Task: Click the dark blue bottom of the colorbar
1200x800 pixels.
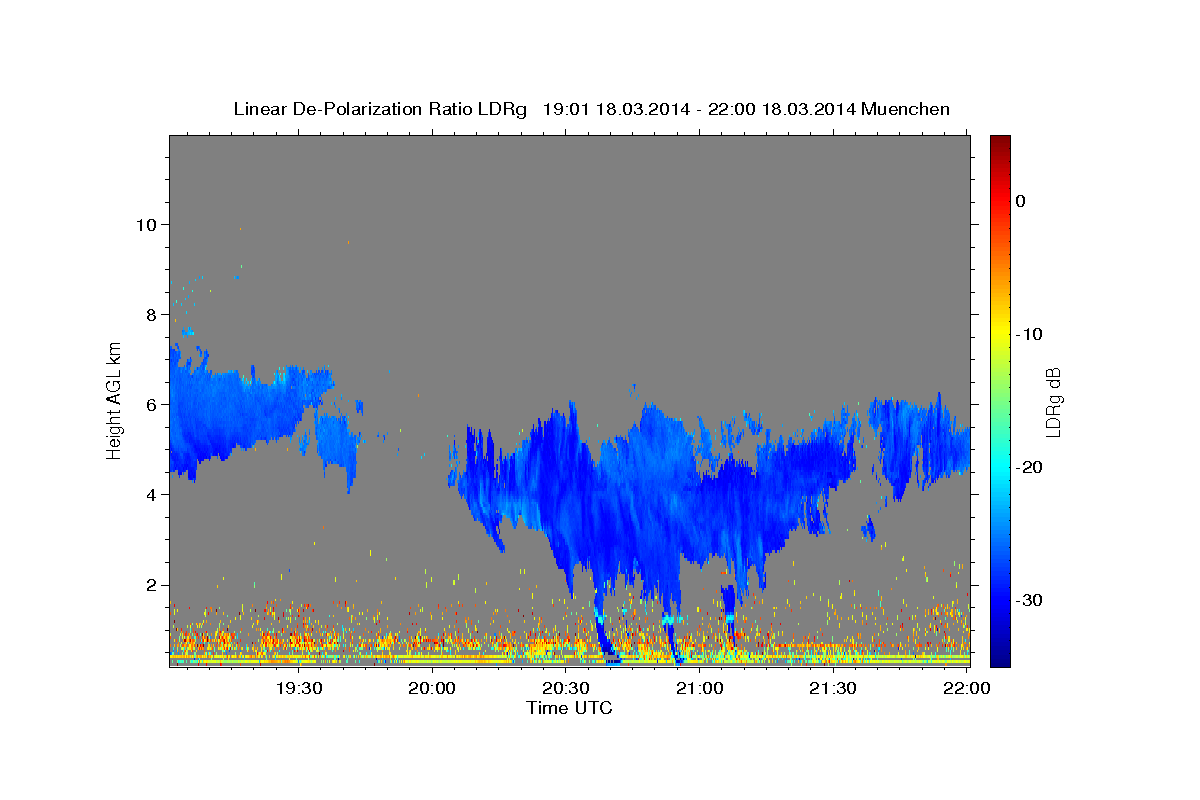Action: tap(1000, 658)
